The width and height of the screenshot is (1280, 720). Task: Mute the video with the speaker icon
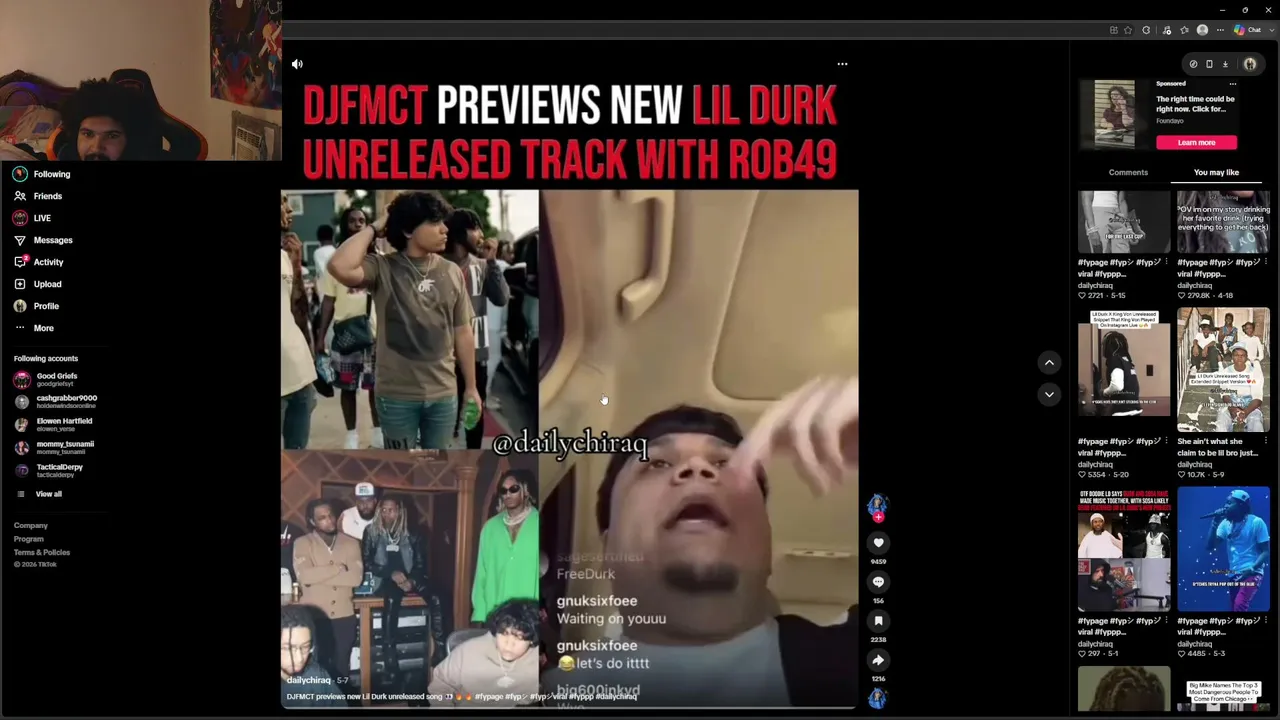tap(297, 64)
